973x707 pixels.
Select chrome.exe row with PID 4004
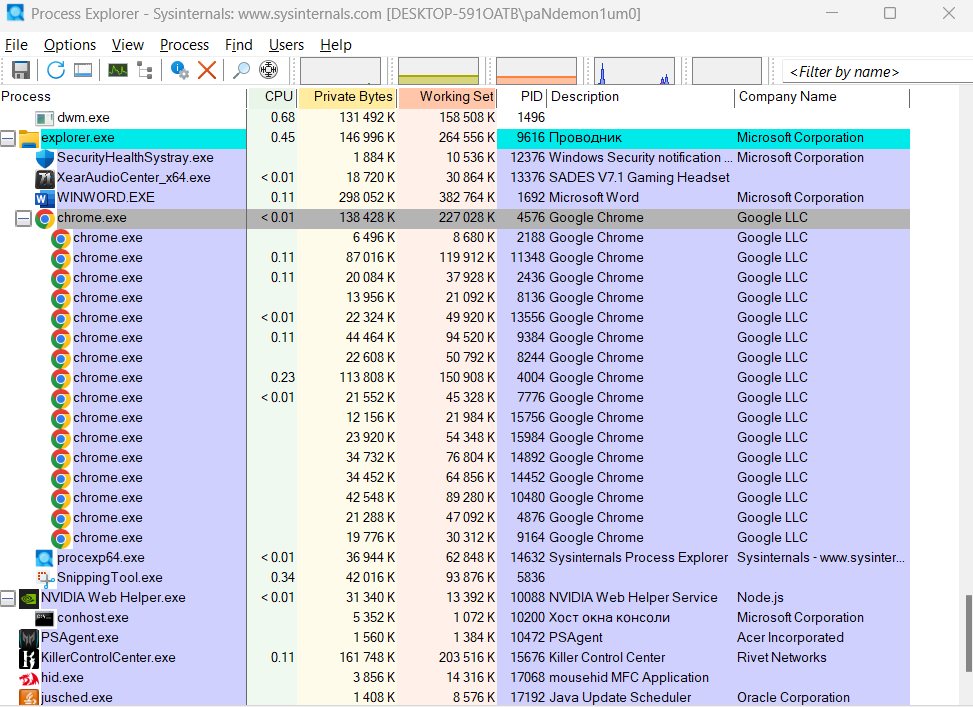[455, 378]
